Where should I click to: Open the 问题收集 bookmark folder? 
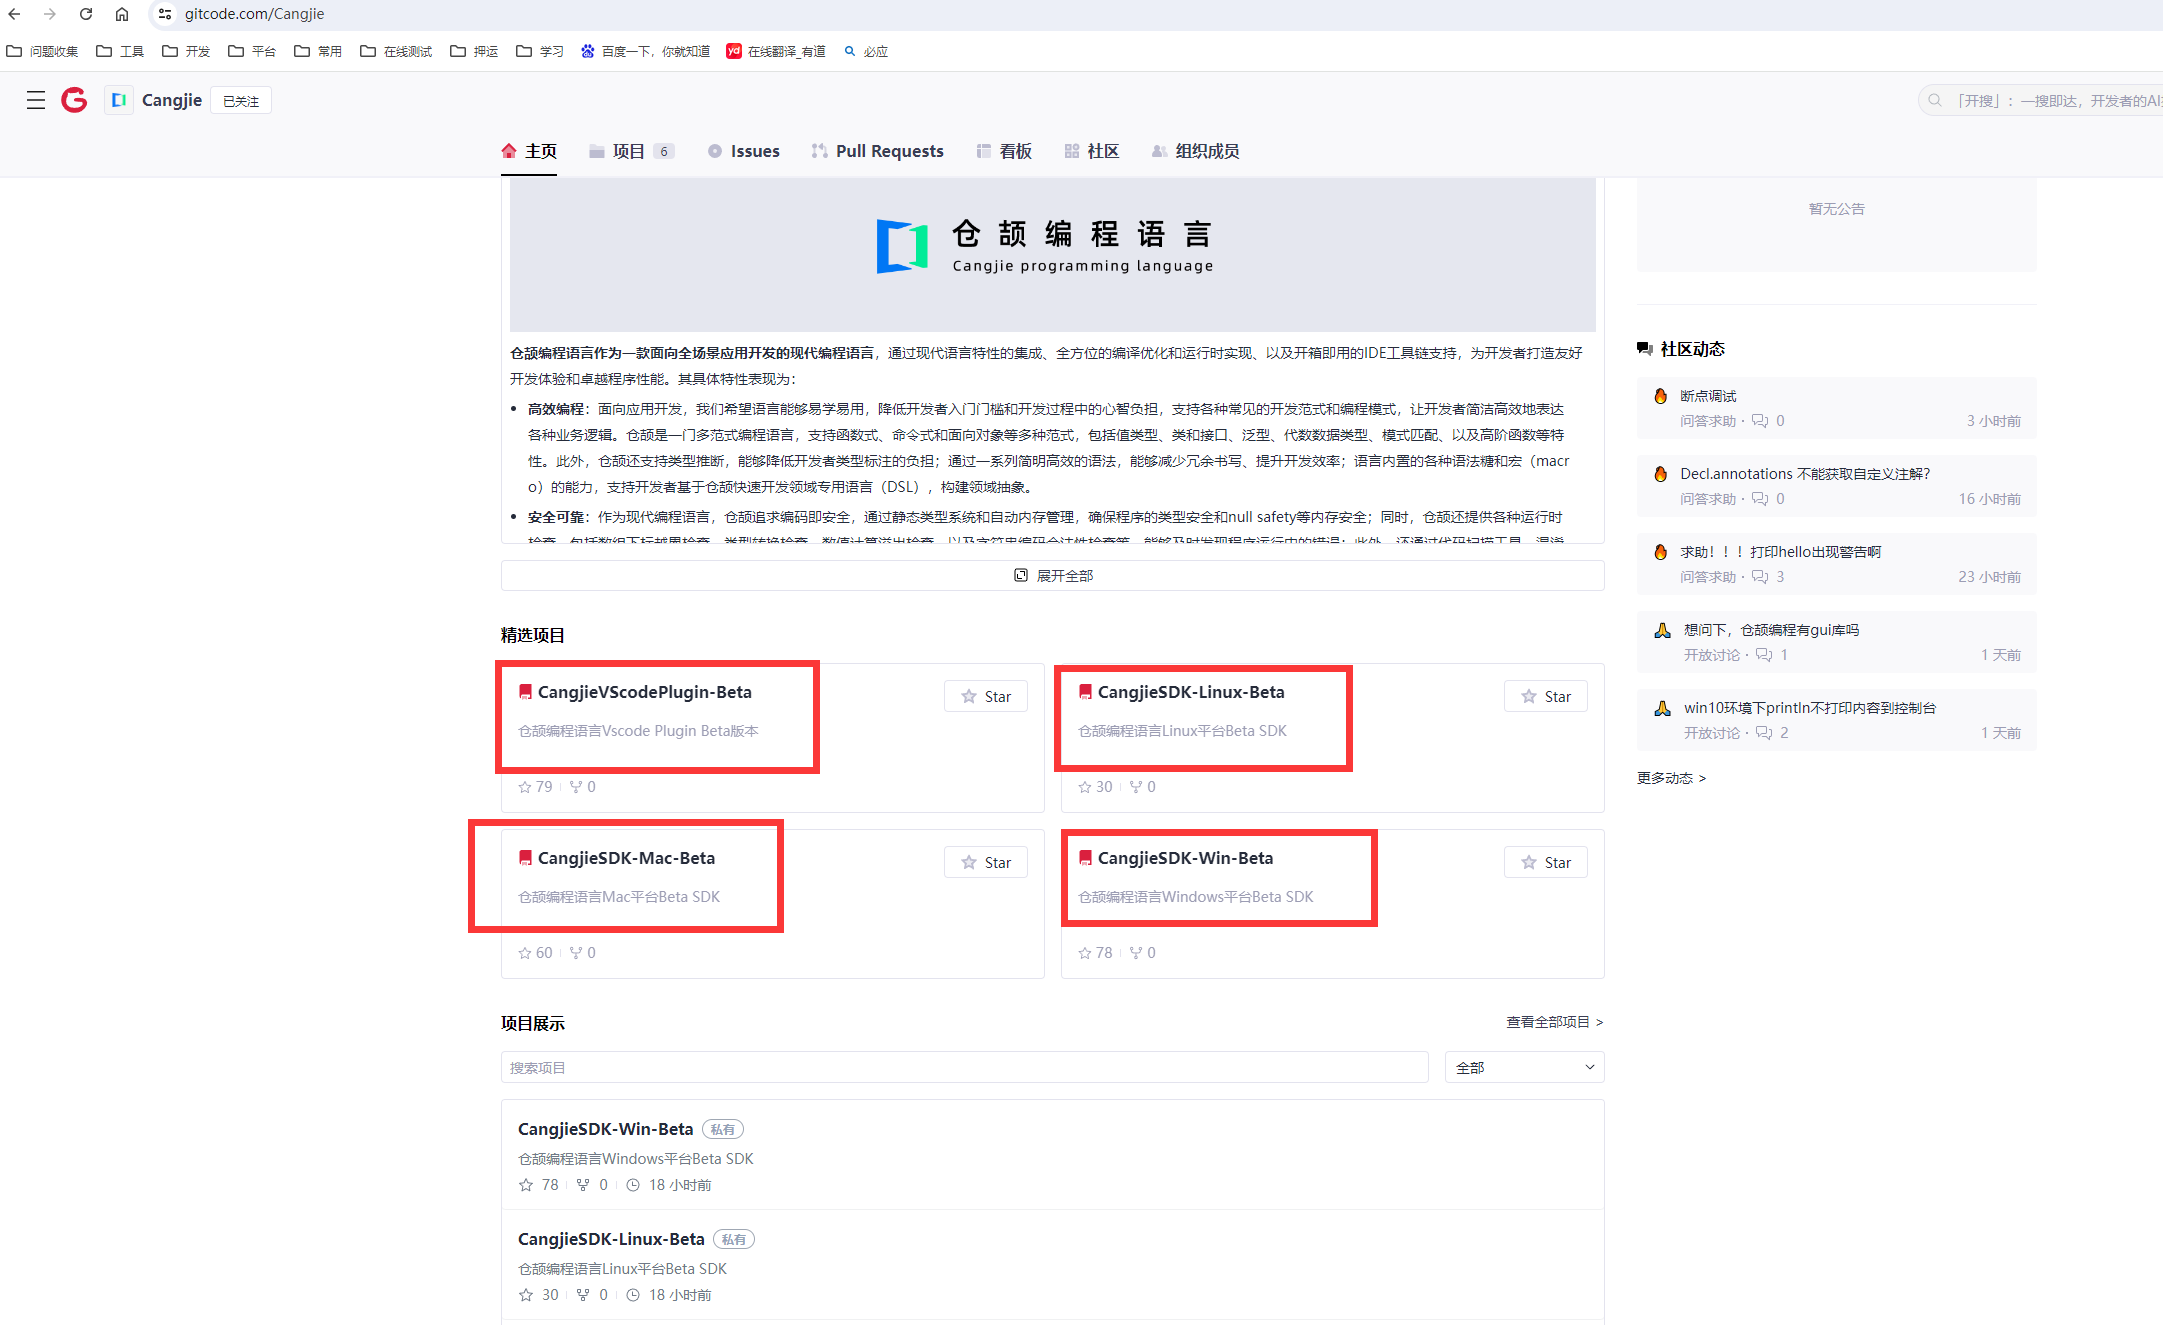42,51
